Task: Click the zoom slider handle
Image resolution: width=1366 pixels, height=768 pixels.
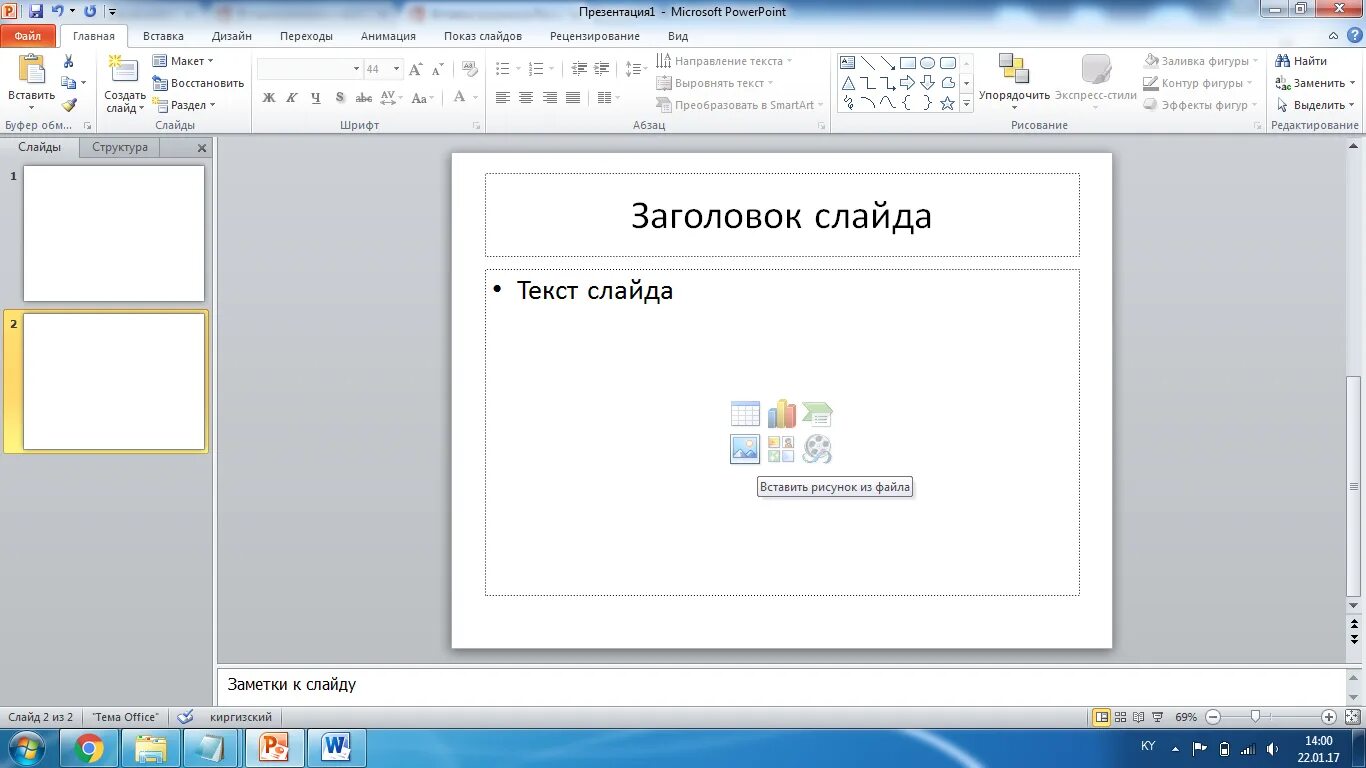Action: coord(1255,717)
